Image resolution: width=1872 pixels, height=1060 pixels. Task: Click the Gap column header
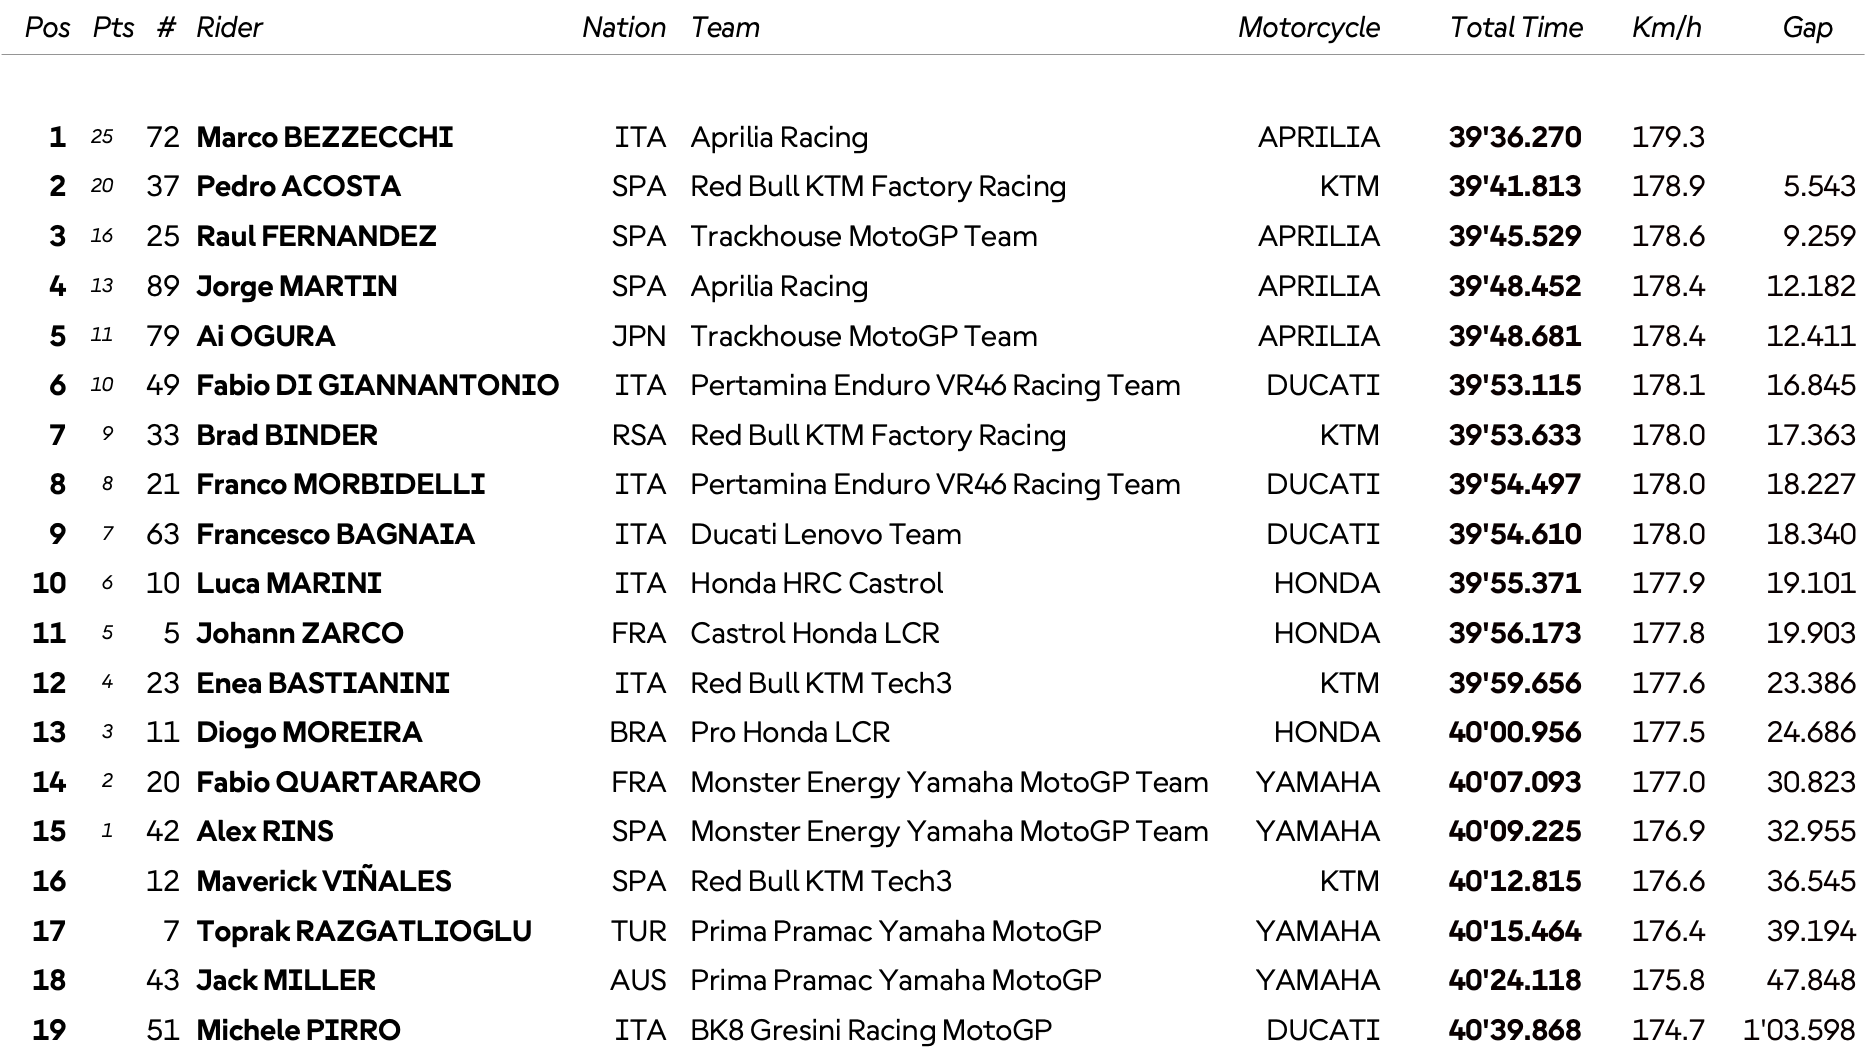coord(1807,27)
